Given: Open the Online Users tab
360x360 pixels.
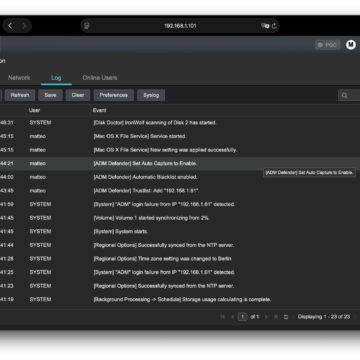Looking at the screenshot, I should [100, 78].
